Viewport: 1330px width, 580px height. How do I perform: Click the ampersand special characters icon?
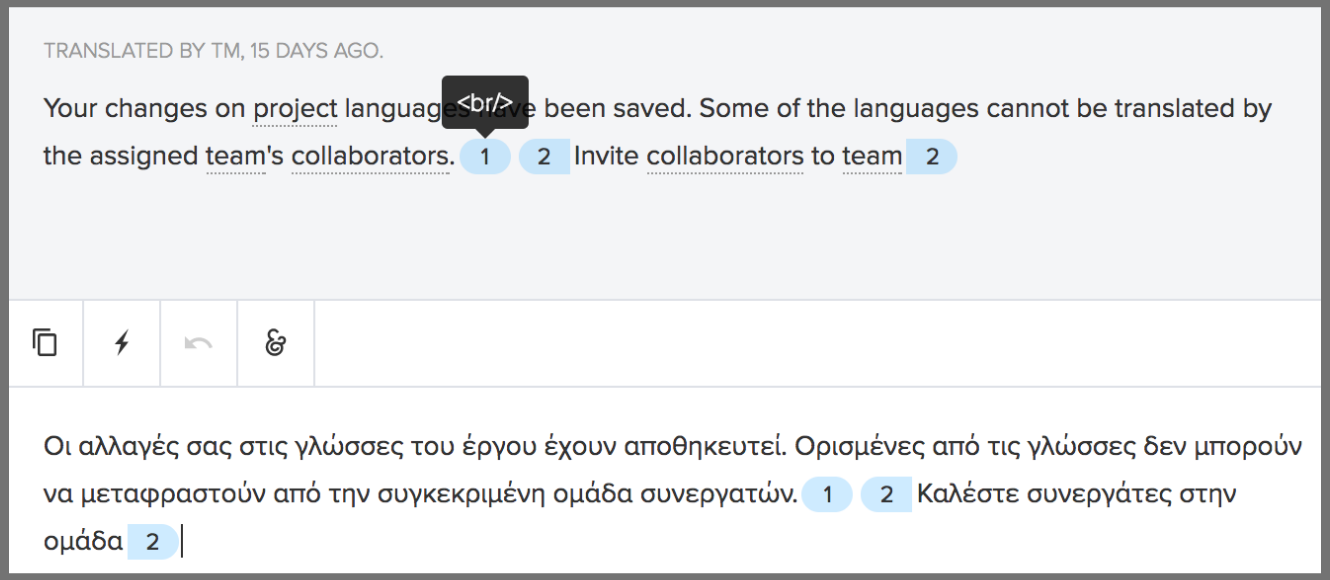click(276, 343)
